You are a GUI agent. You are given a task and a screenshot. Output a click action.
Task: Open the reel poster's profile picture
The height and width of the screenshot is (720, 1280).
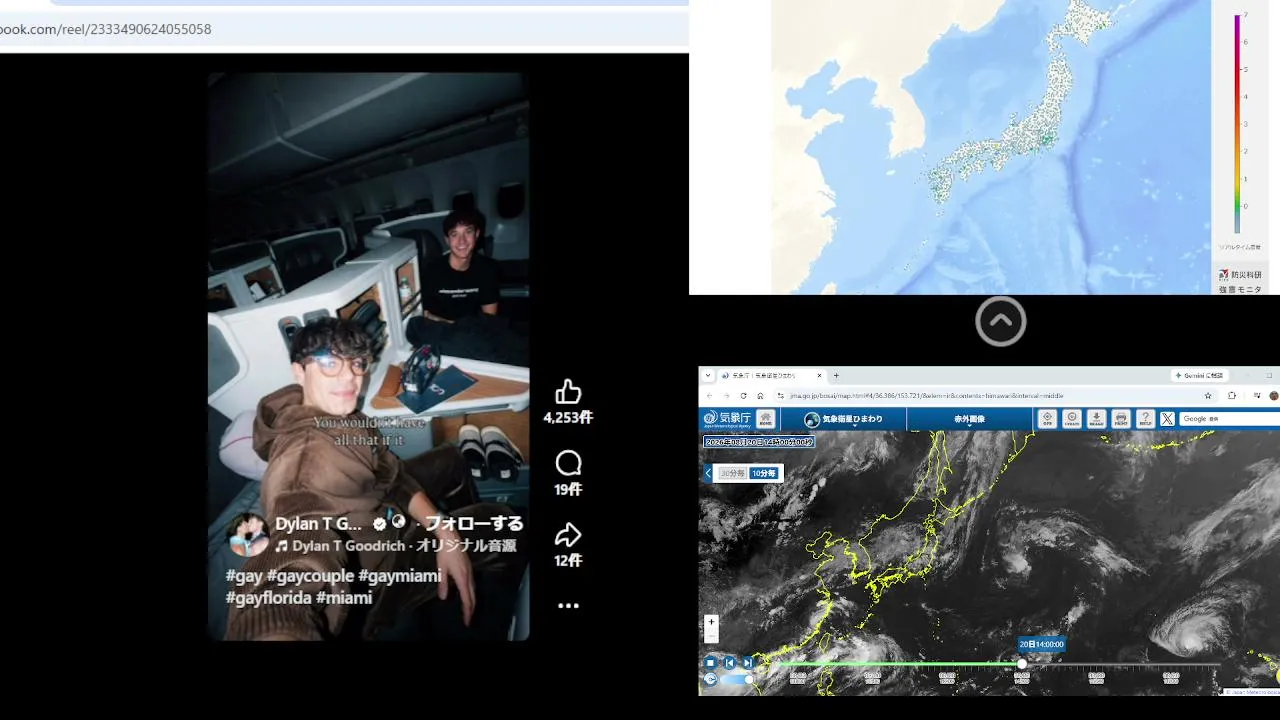pos(248,535)
